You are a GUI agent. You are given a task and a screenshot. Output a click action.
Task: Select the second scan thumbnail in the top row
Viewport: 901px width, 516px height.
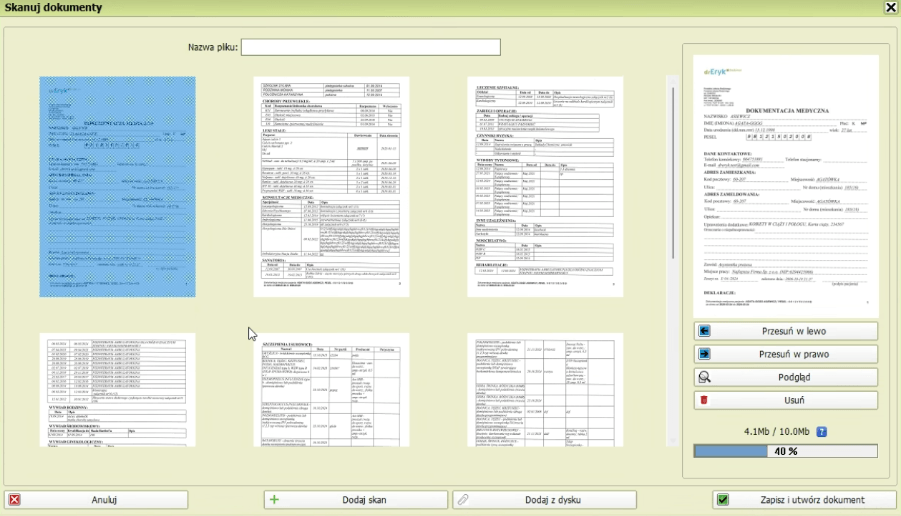pos(331,186)
